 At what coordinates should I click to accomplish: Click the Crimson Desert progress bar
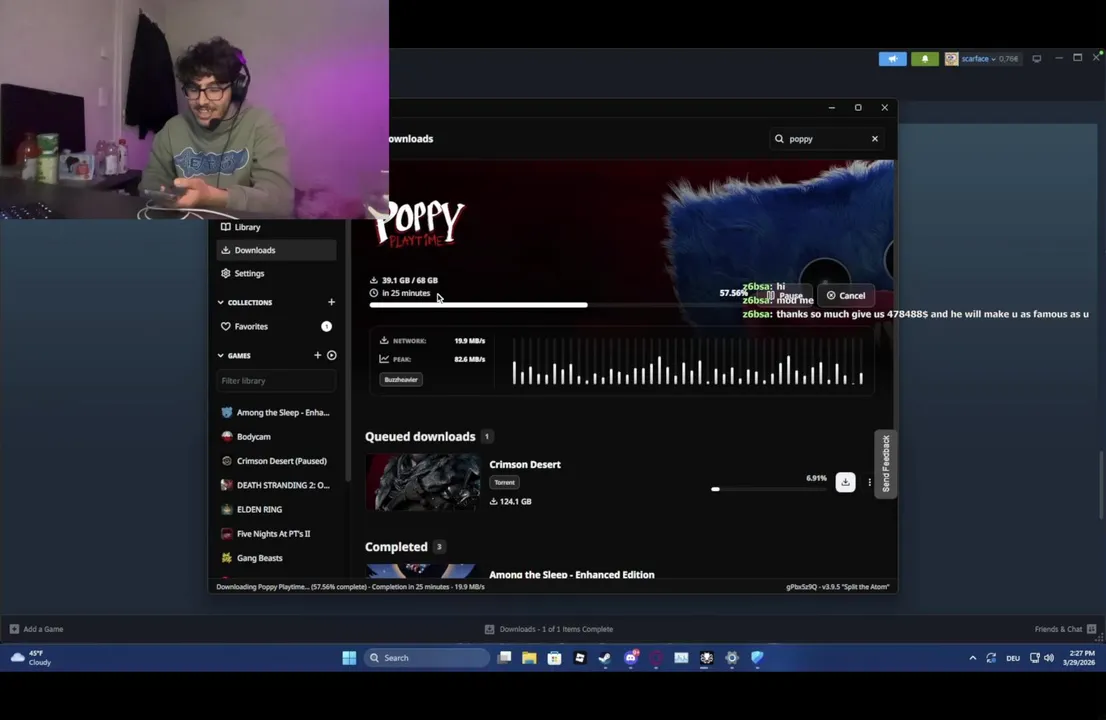tap(768, 489)
